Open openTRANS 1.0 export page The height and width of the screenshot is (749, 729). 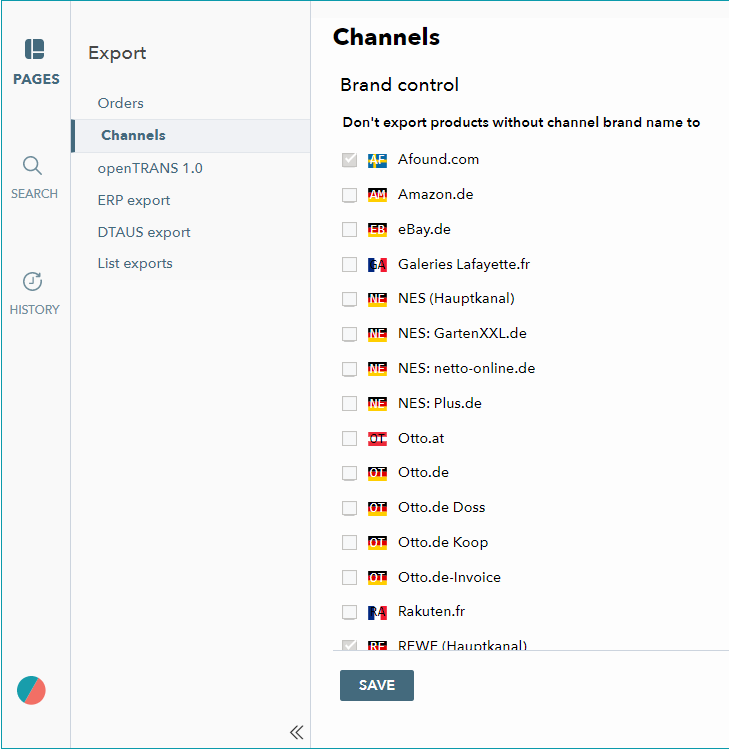(150, 168)
